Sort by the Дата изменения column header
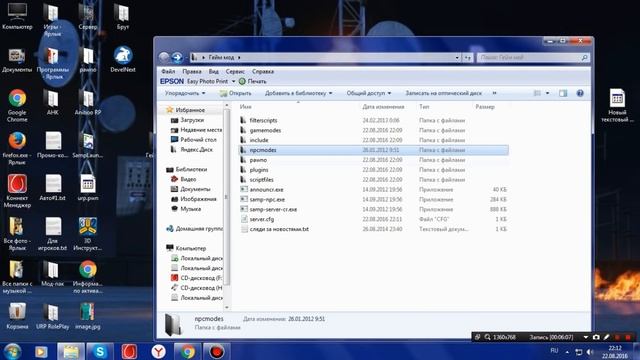The width and height of the screenshot is (640, 360). 383,107
